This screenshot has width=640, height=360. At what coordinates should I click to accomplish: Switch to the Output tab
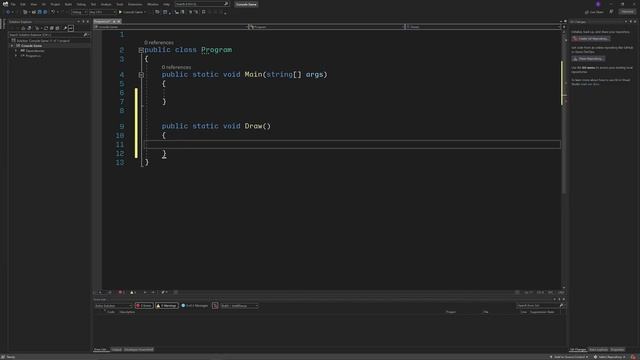[x=116, y=350]
